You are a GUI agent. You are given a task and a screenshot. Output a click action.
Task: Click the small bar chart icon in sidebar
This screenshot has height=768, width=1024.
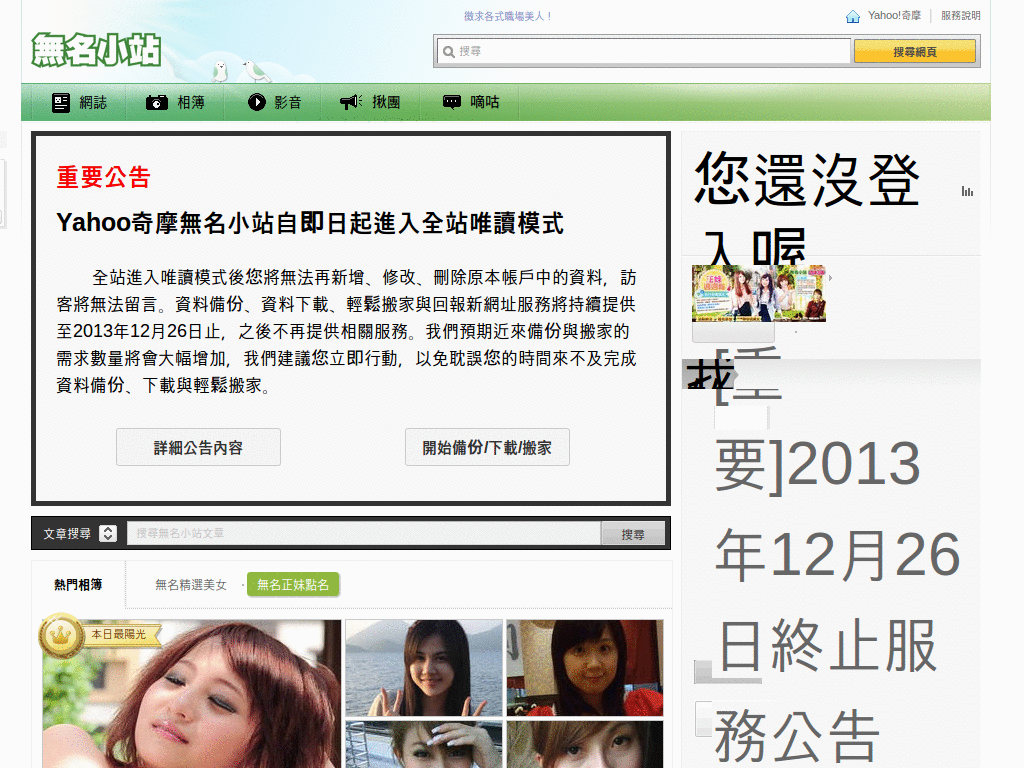click(x=967, y=191)
